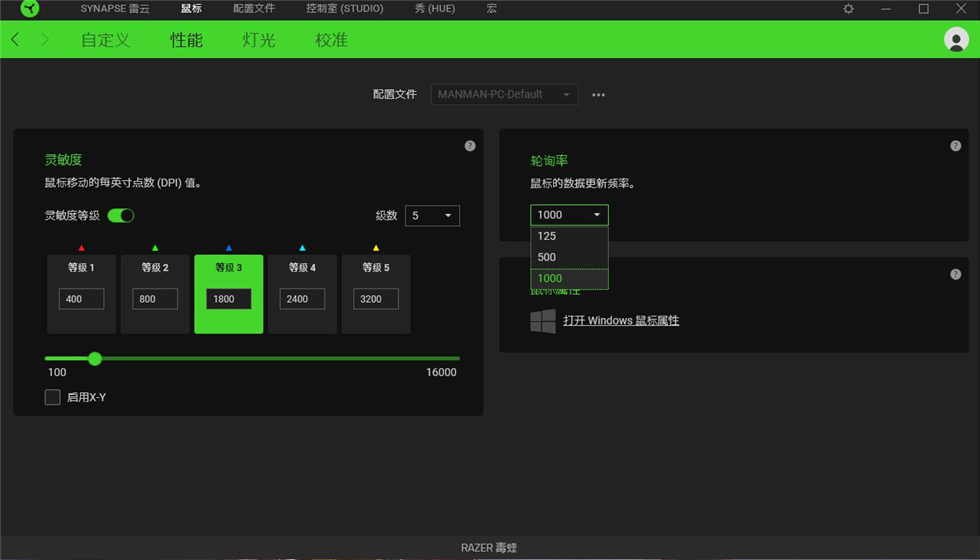
Task: Open the 控制室 (STUDIO) tab
Action: pos(344,9)
